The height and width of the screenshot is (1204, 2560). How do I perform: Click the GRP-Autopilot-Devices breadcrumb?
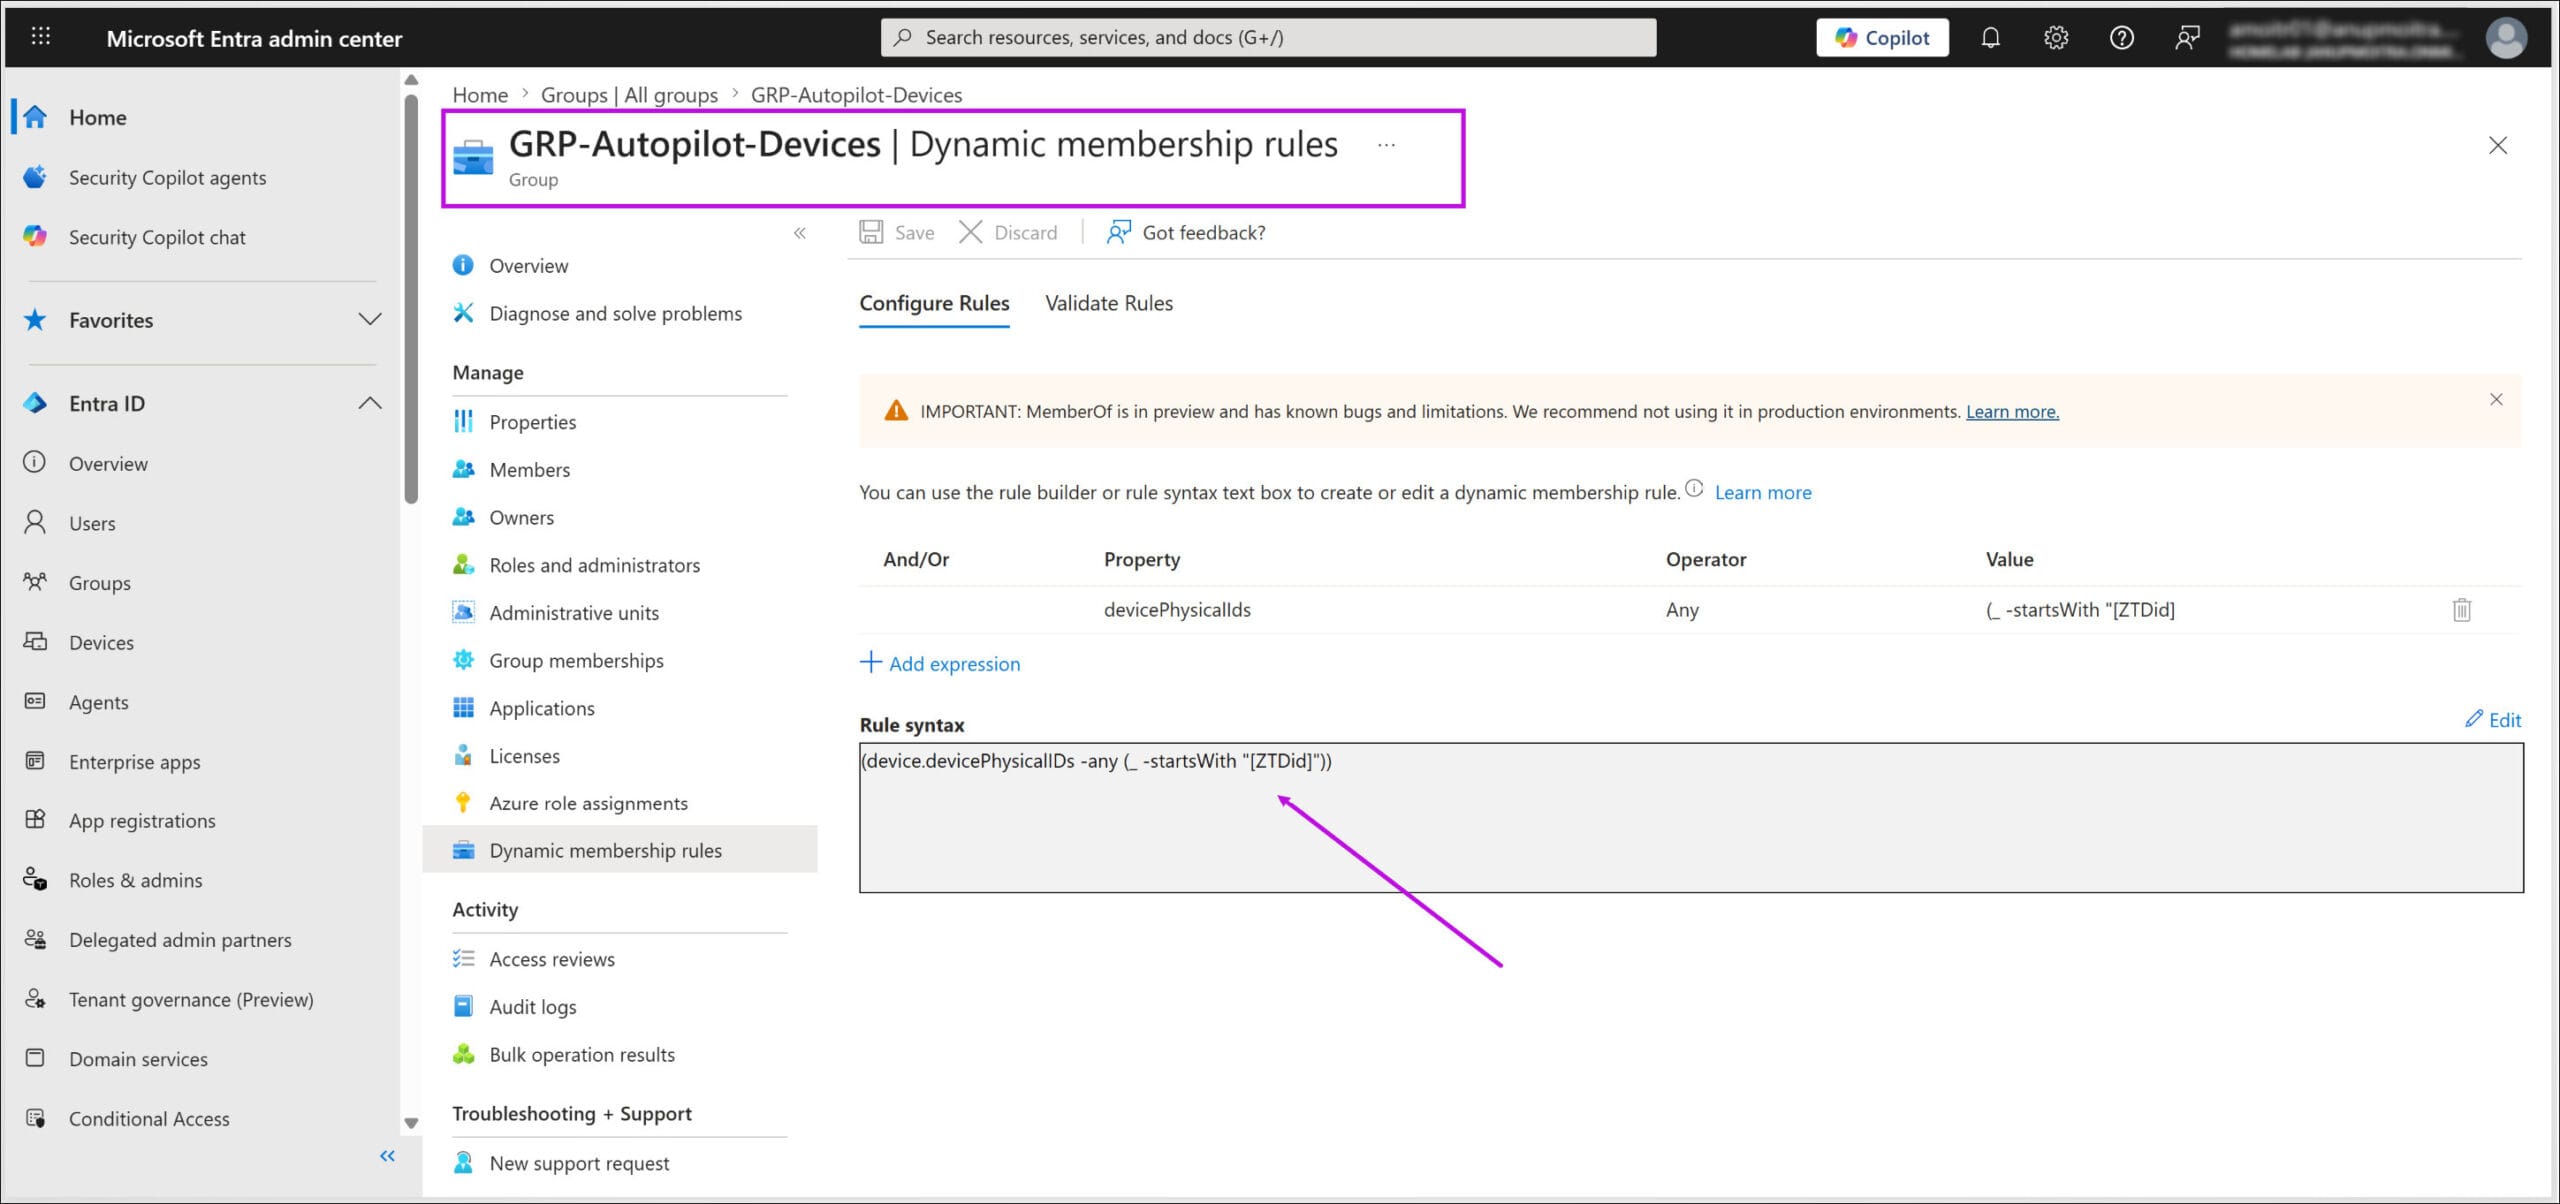coord(856,95)
